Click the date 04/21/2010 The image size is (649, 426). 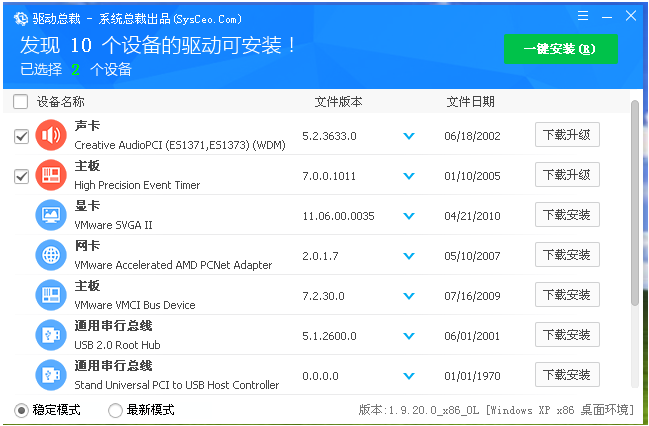point(472,216)
